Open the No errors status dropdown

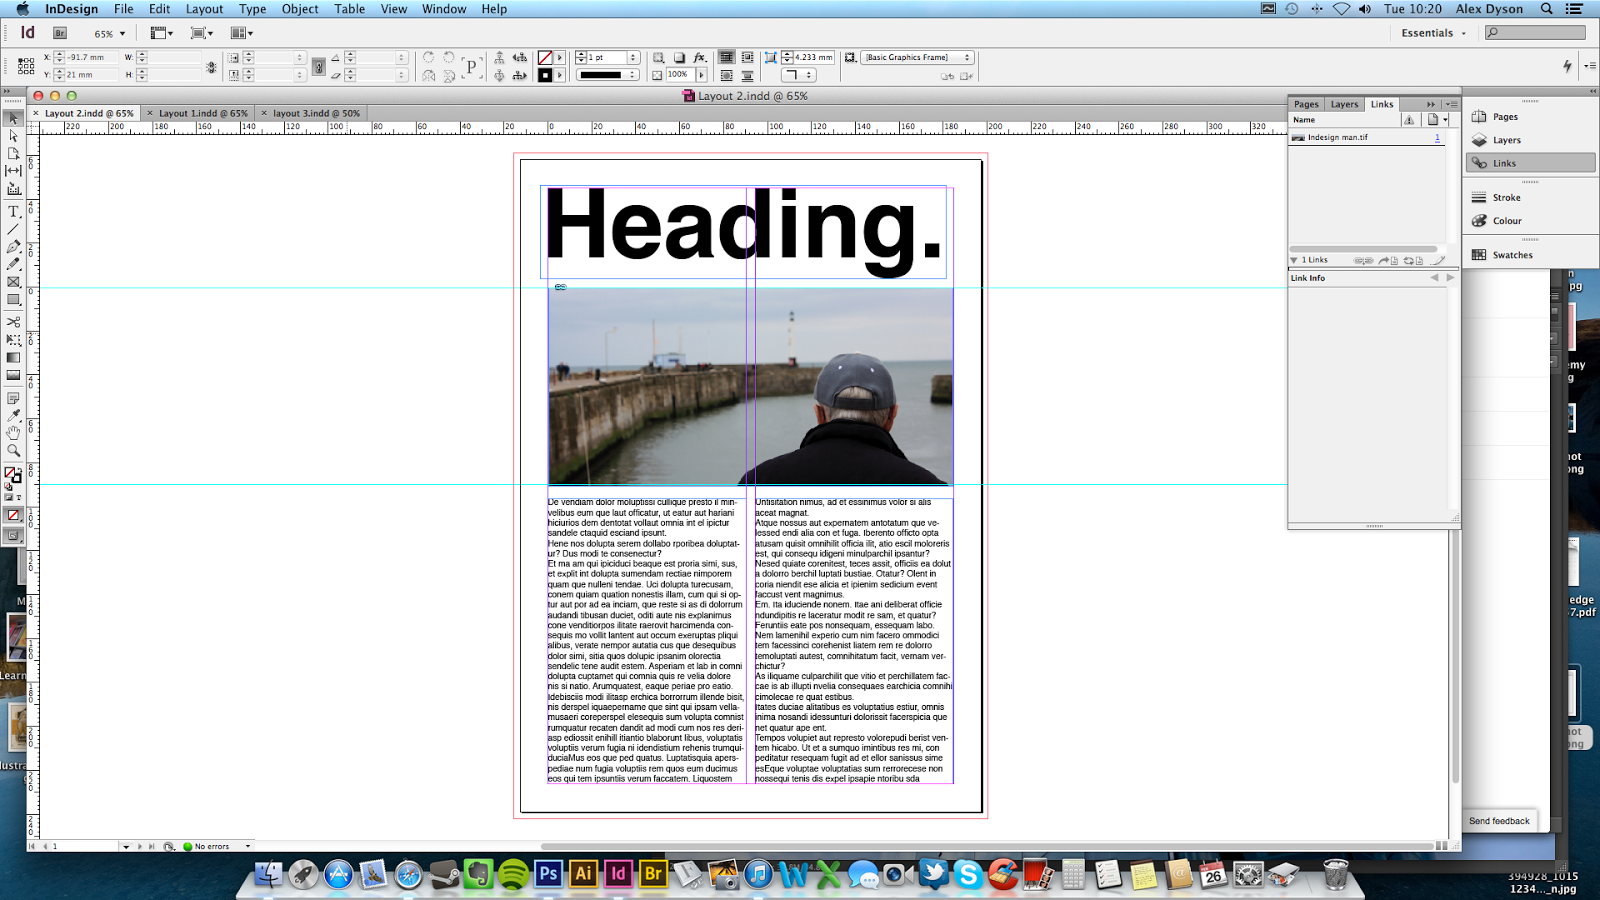(247, 846)
